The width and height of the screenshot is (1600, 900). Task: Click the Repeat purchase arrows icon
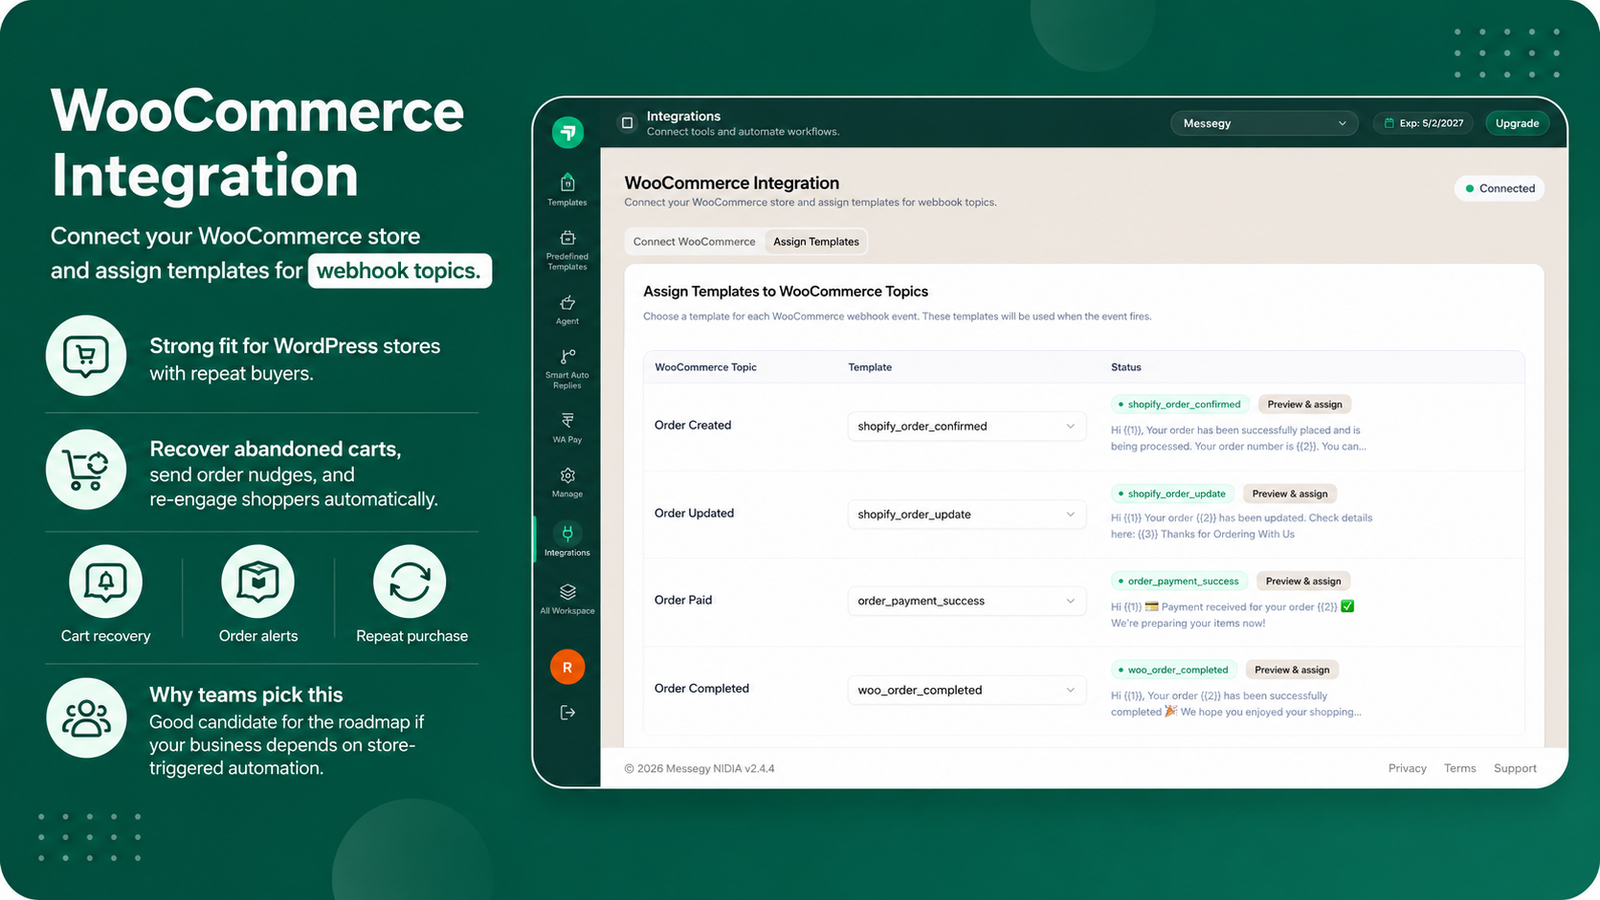click(410, 581)
